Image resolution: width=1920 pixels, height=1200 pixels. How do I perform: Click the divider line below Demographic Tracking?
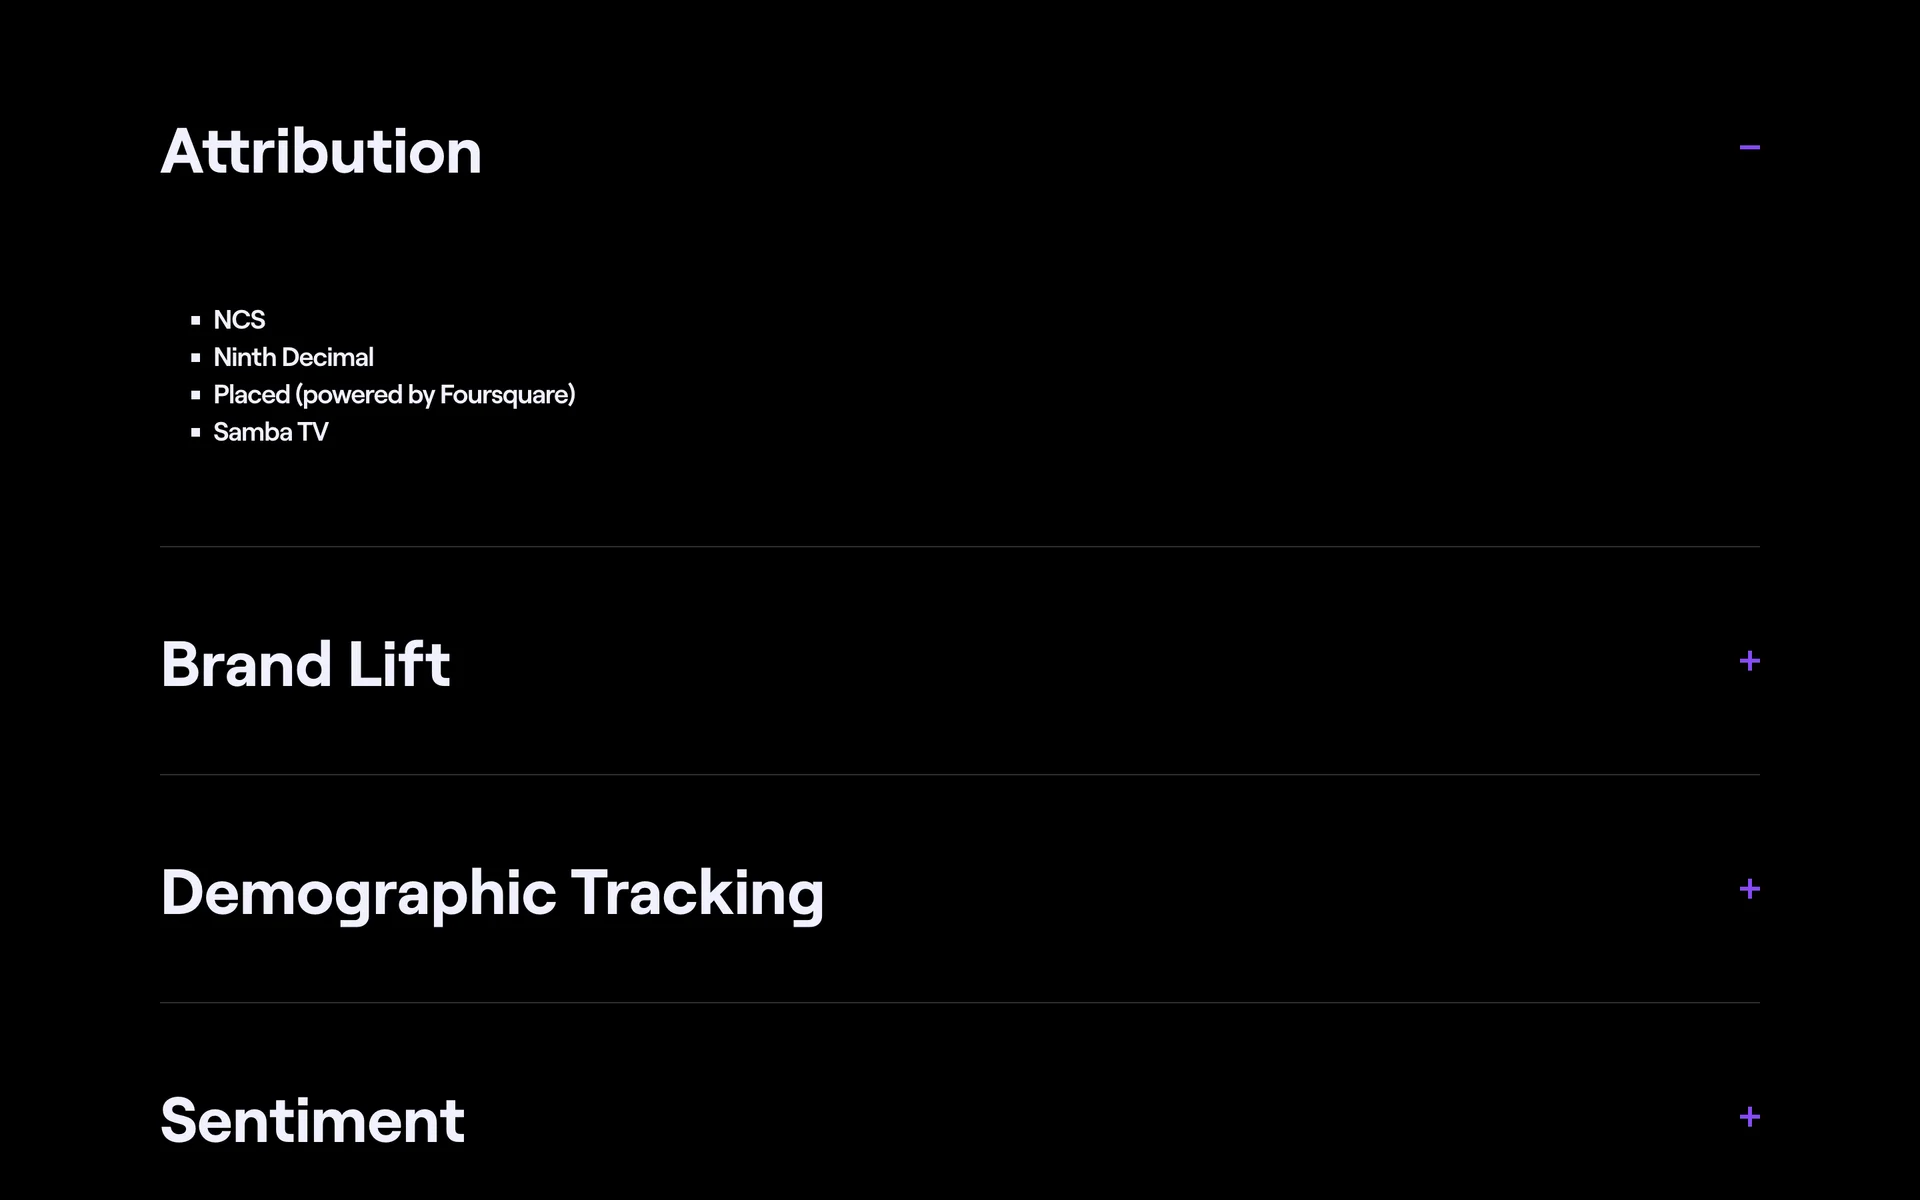[x=960, y=1002]
